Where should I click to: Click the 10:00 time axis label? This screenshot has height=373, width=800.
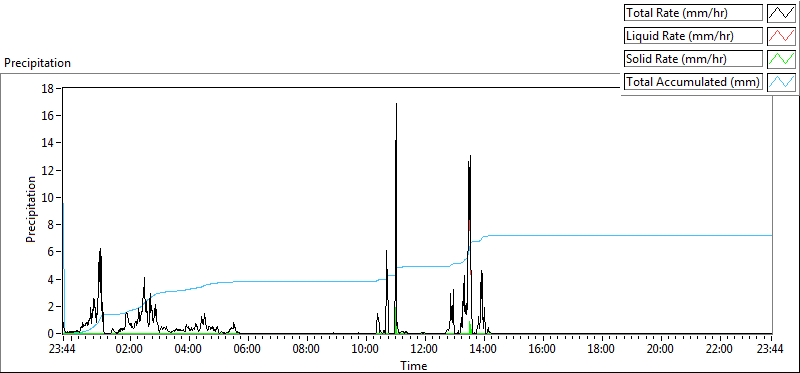pyautogui.click(x=366, y=350)
